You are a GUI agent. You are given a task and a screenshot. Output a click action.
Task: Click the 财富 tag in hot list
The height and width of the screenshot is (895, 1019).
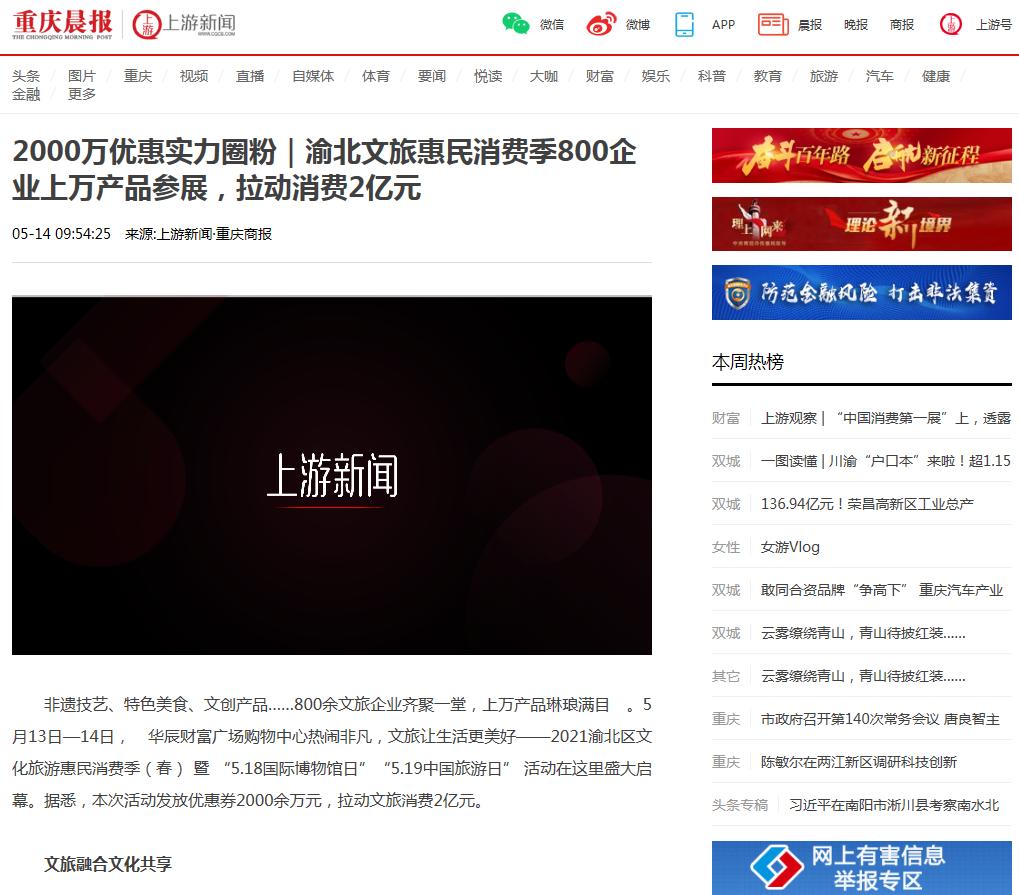(x=726, y=418)
